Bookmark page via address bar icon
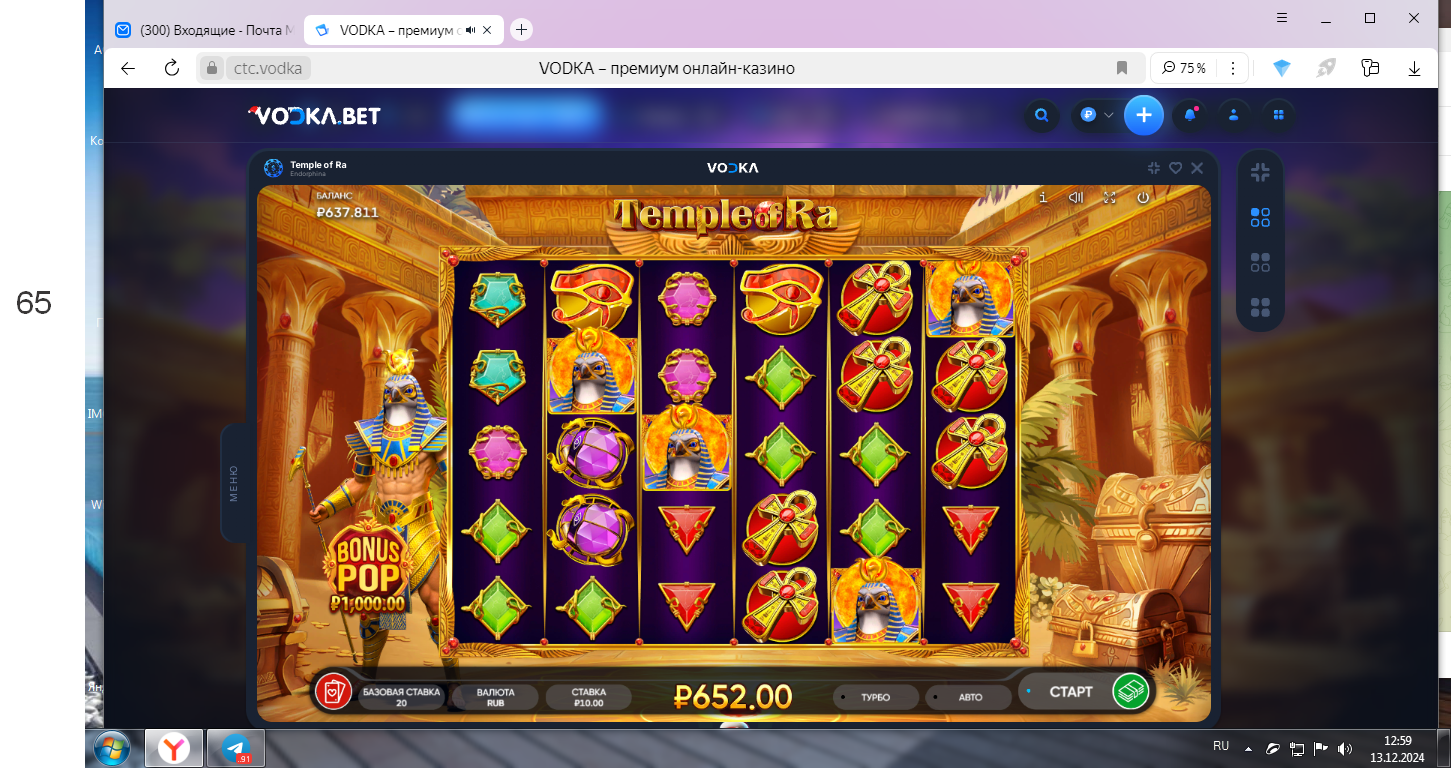This screenshot has width=1451, height=768. coord(1122,68)
